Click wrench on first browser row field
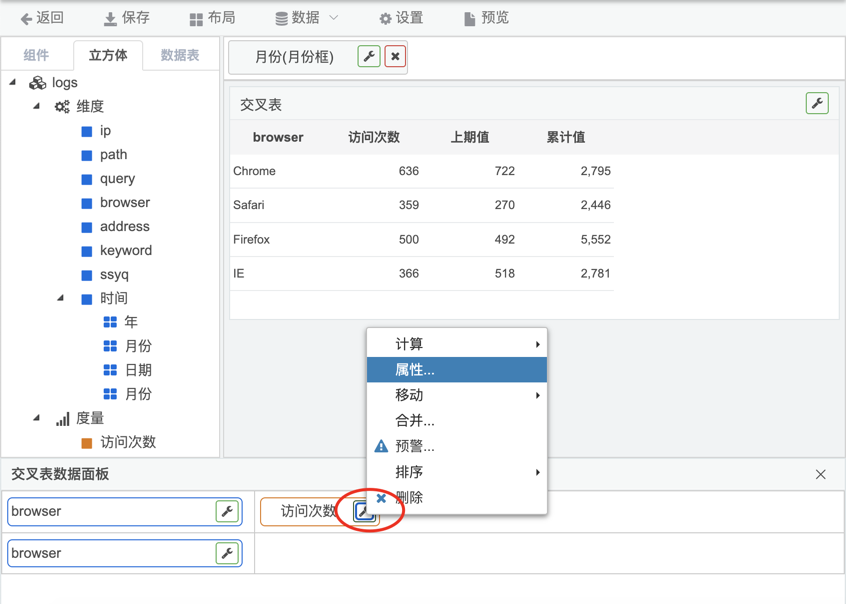Screen dimensions: 846x604 click(x=227, y=512)
